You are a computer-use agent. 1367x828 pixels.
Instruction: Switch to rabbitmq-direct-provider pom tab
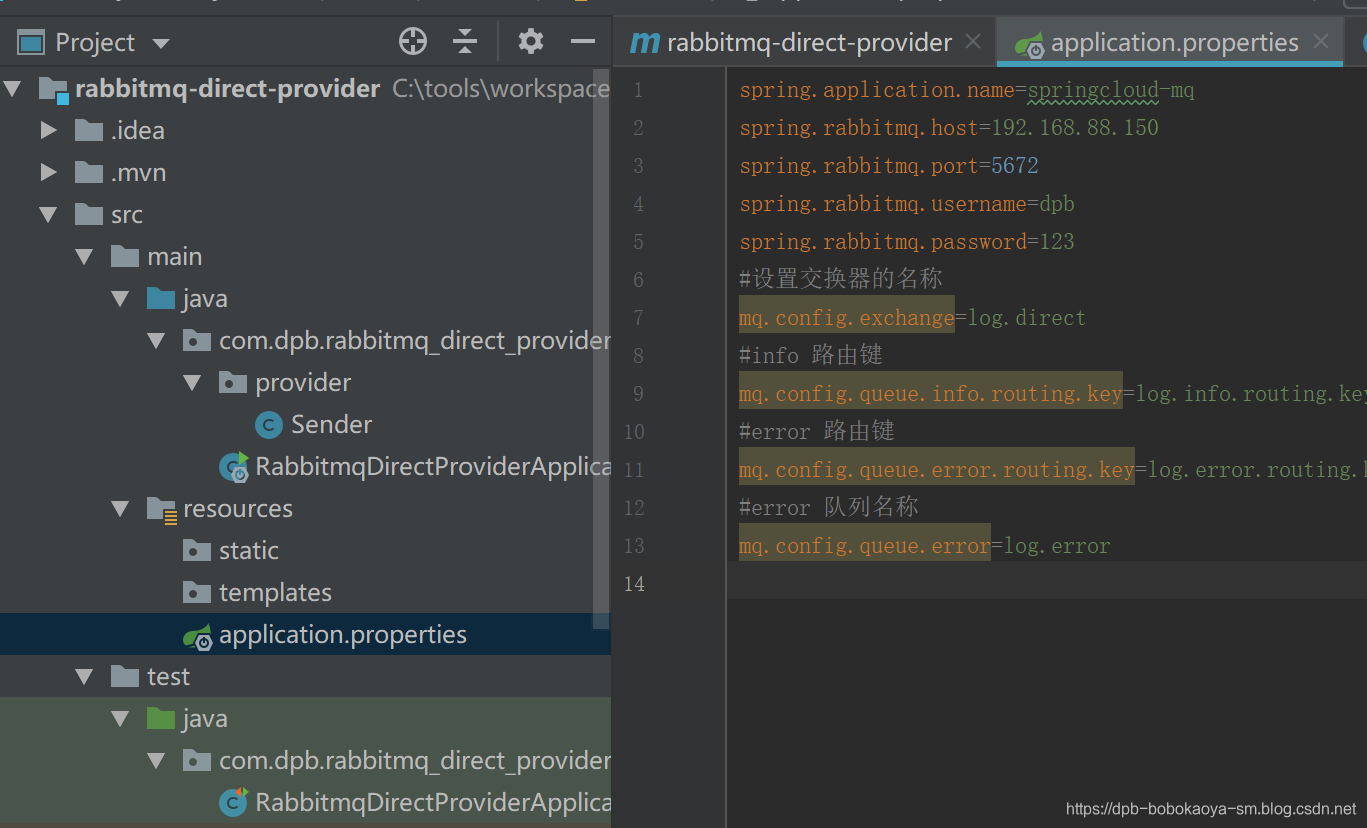click(791, 43)
